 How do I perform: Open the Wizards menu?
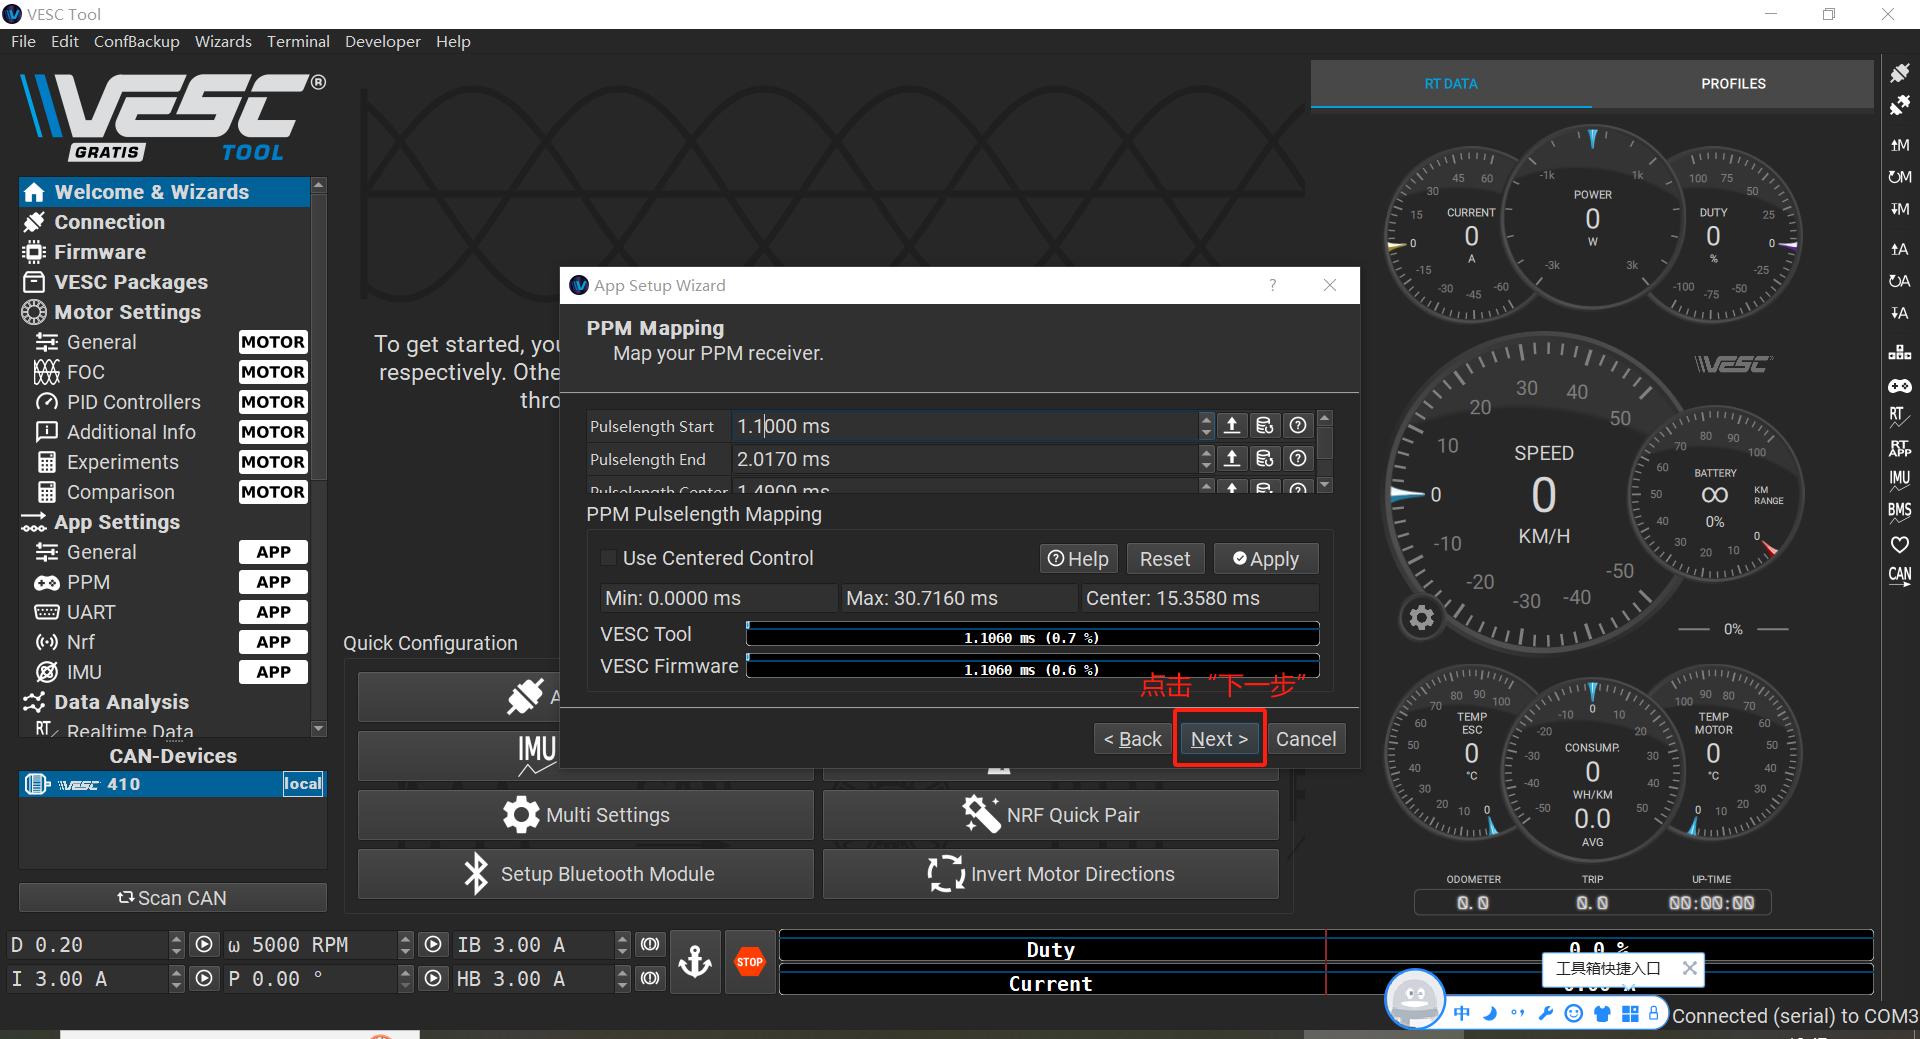pyautogui.click(x=223, y=41)
